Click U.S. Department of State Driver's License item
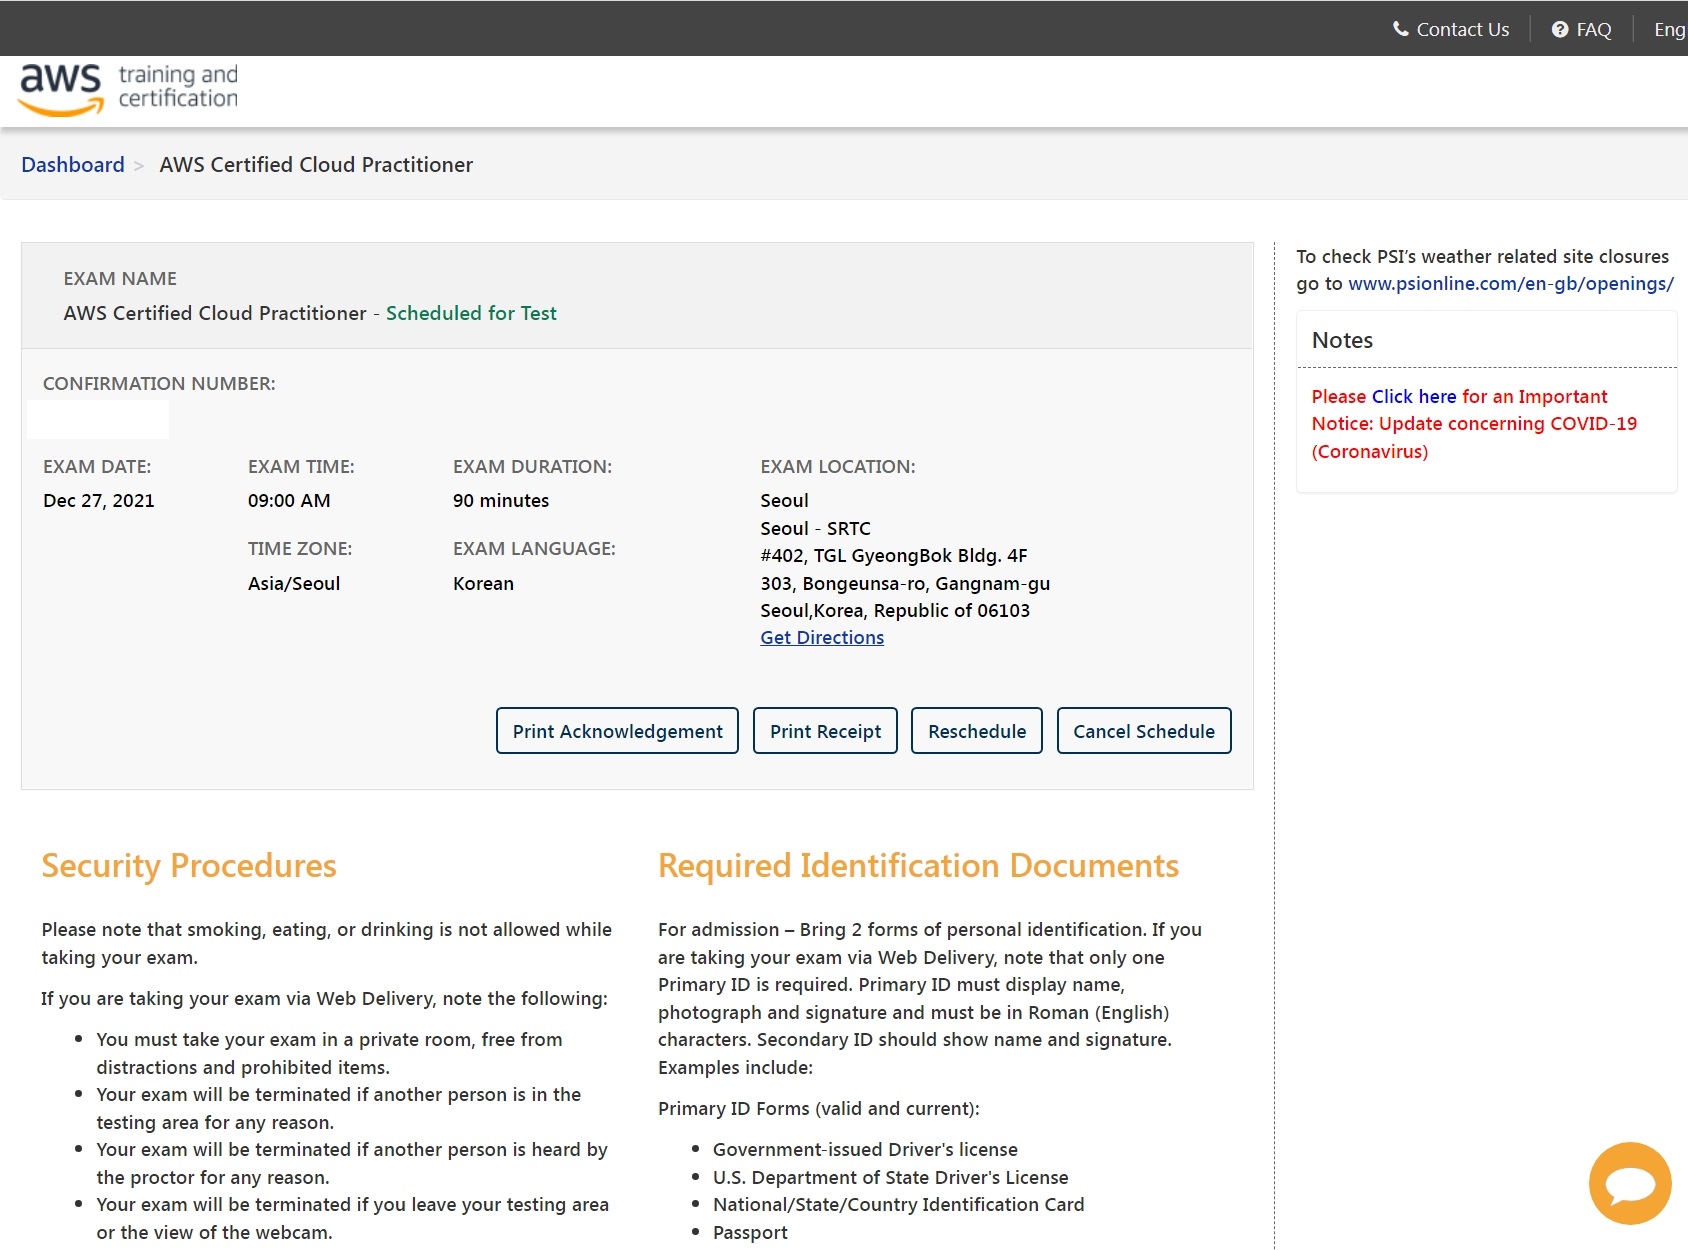This screenshot has width=1688, height=1250. pyautogui.click(x=890, y=1178)
